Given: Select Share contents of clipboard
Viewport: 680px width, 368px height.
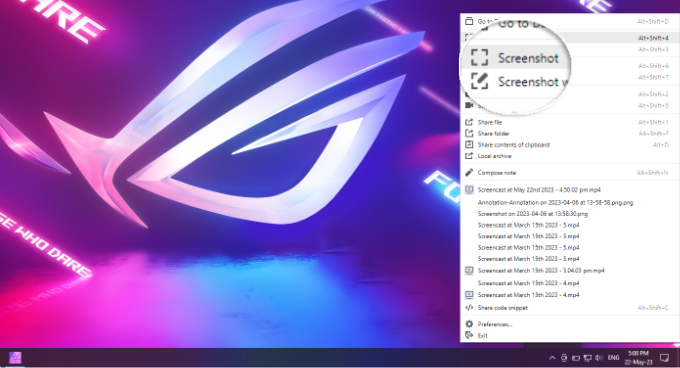Looking at the screenshot, I should [x=569, y=145].
